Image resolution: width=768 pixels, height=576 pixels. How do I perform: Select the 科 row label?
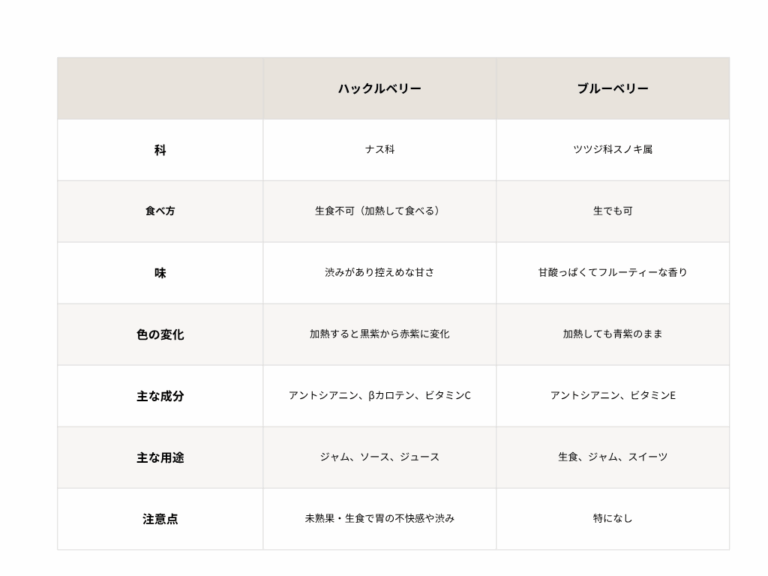click(160, 150)
